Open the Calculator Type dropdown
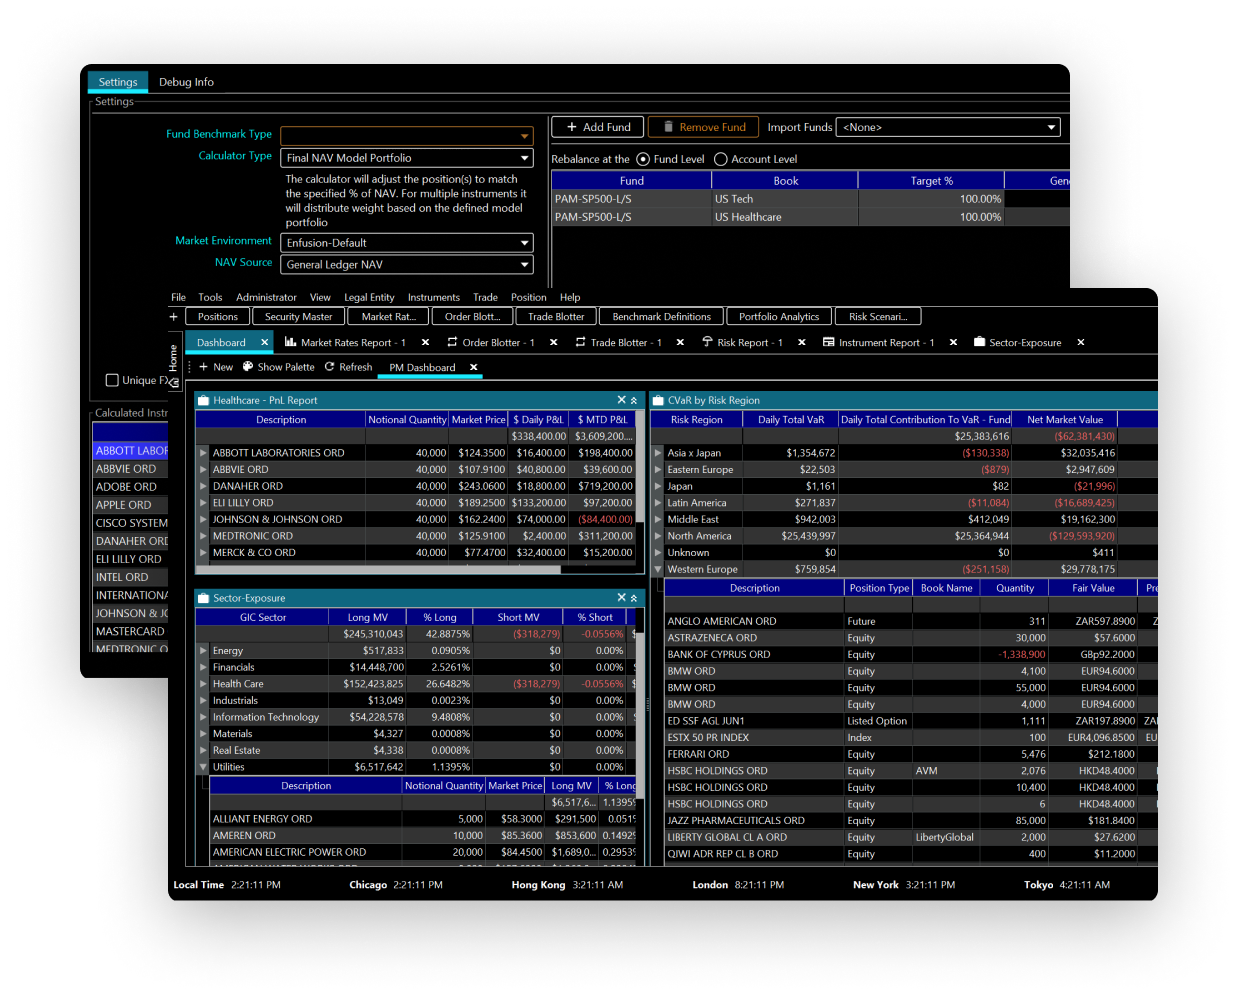The height and width of the screenshot is (998, 1238). 524,158
